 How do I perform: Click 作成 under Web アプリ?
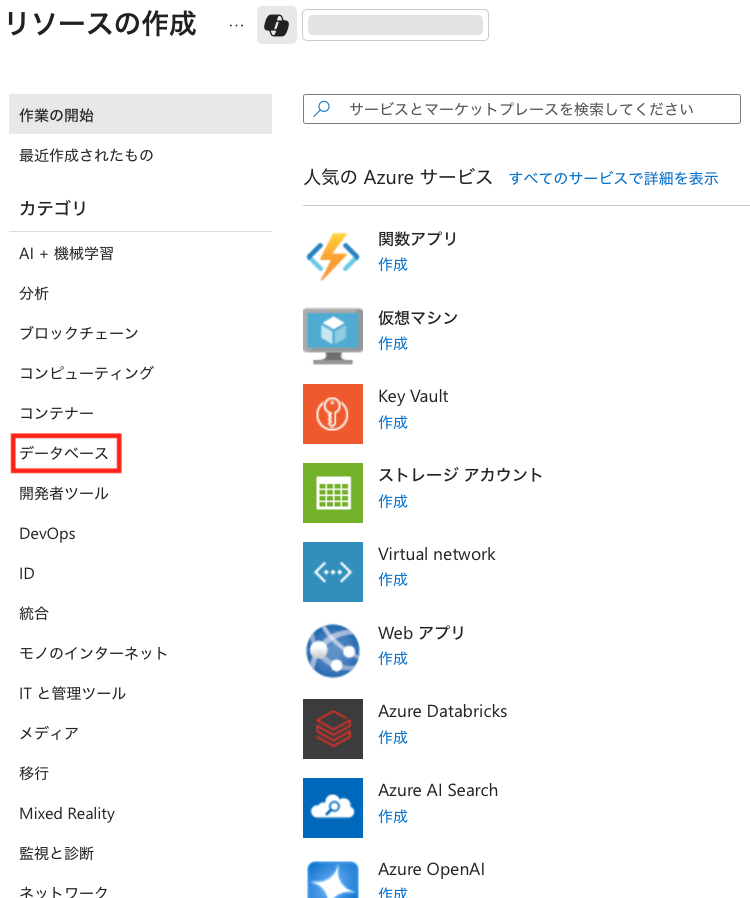tap(393, 658)
